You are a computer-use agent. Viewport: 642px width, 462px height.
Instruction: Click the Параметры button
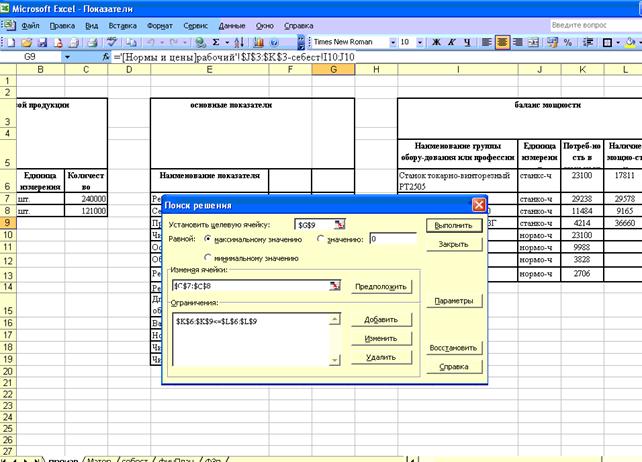point(454,301)
